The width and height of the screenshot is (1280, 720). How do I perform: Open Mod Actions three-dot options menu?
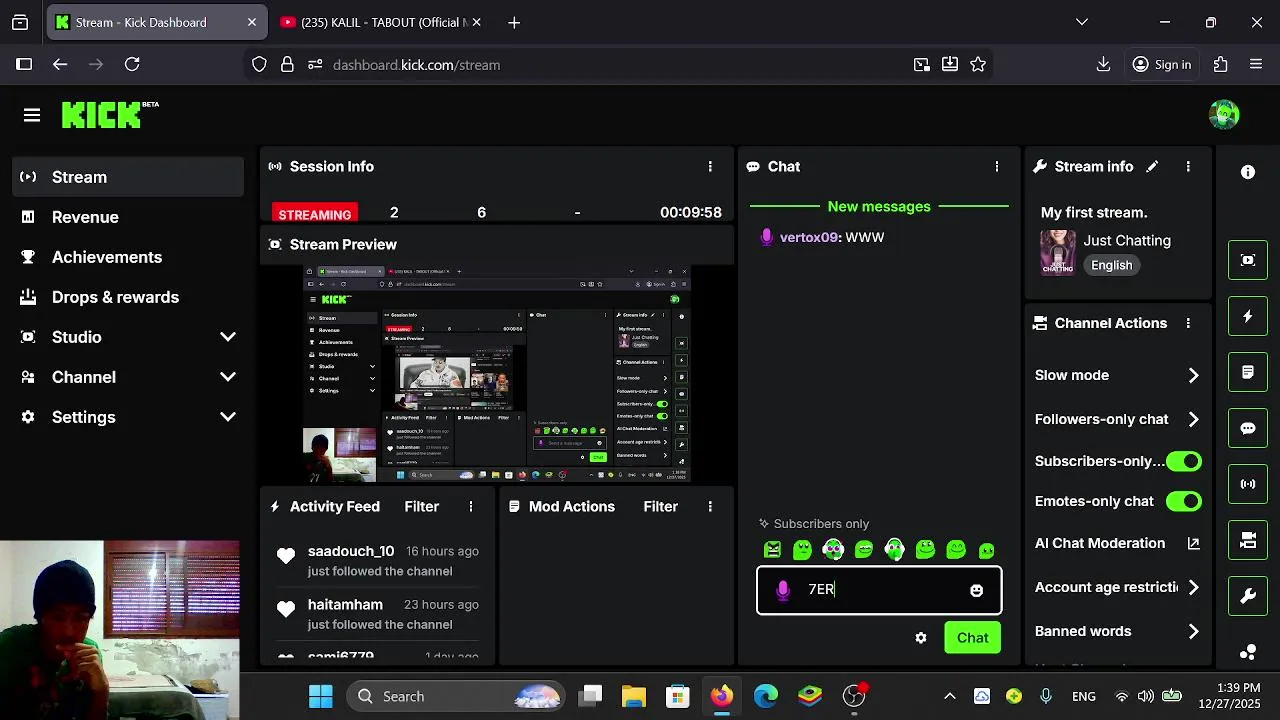click(710, 506)
